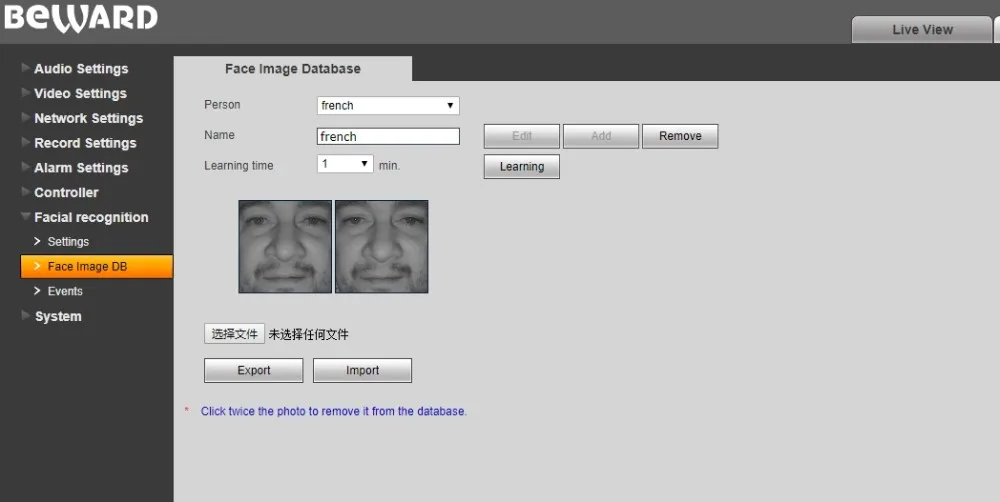Select Face Image DB menu item

coord(87,267)
